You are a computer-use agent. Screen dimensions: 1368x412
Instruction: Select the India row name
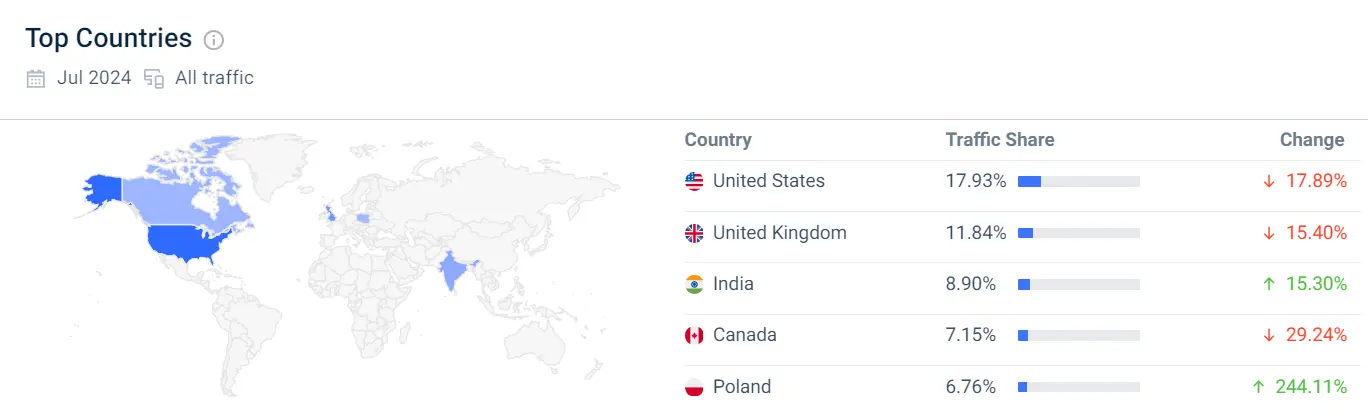733,284
